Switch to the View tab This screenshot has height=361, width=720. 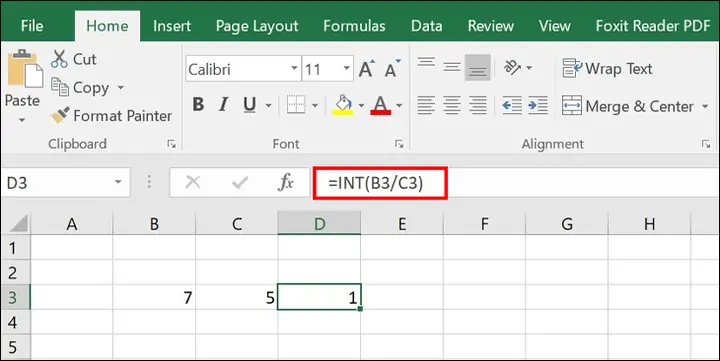coord(554,26)
